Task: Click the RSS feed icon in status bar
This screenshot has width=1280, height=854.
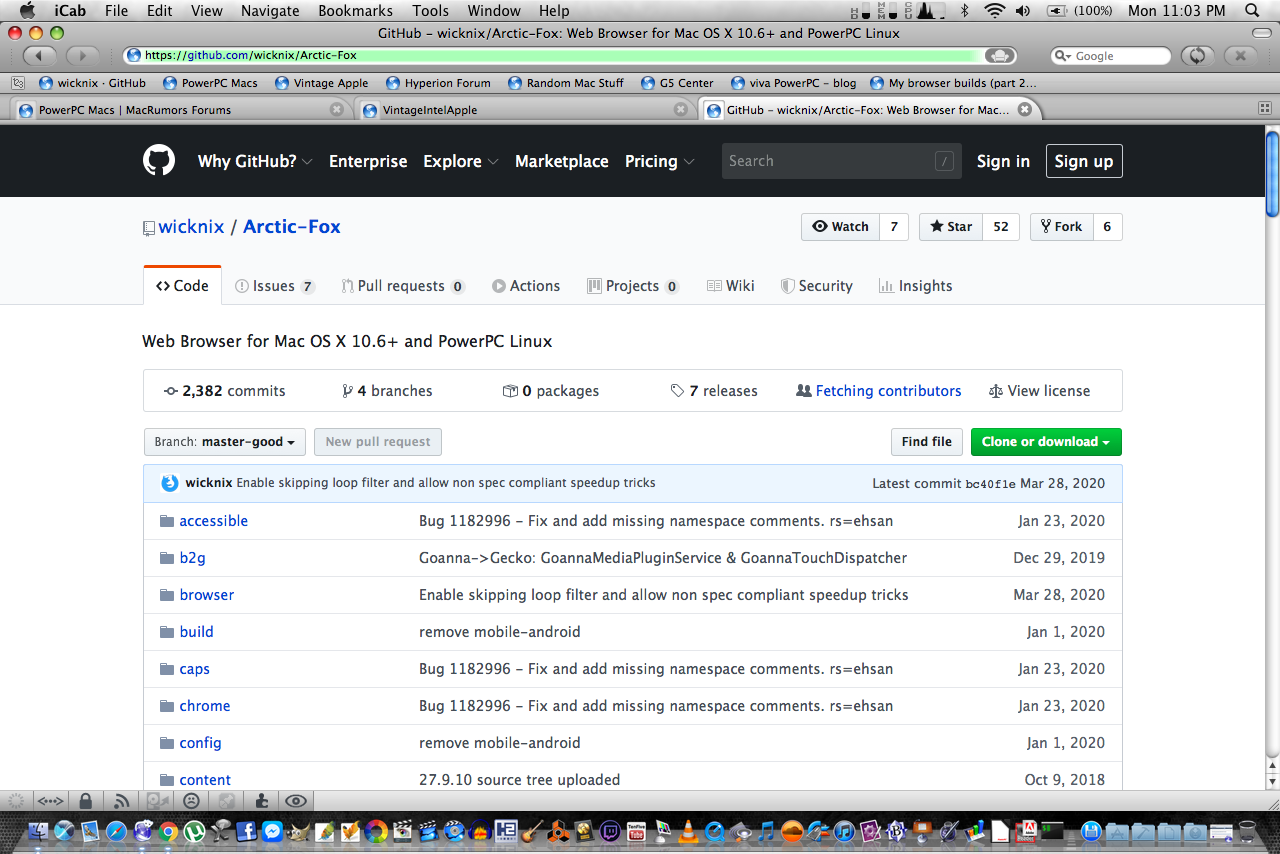Action: coord(122,800)
